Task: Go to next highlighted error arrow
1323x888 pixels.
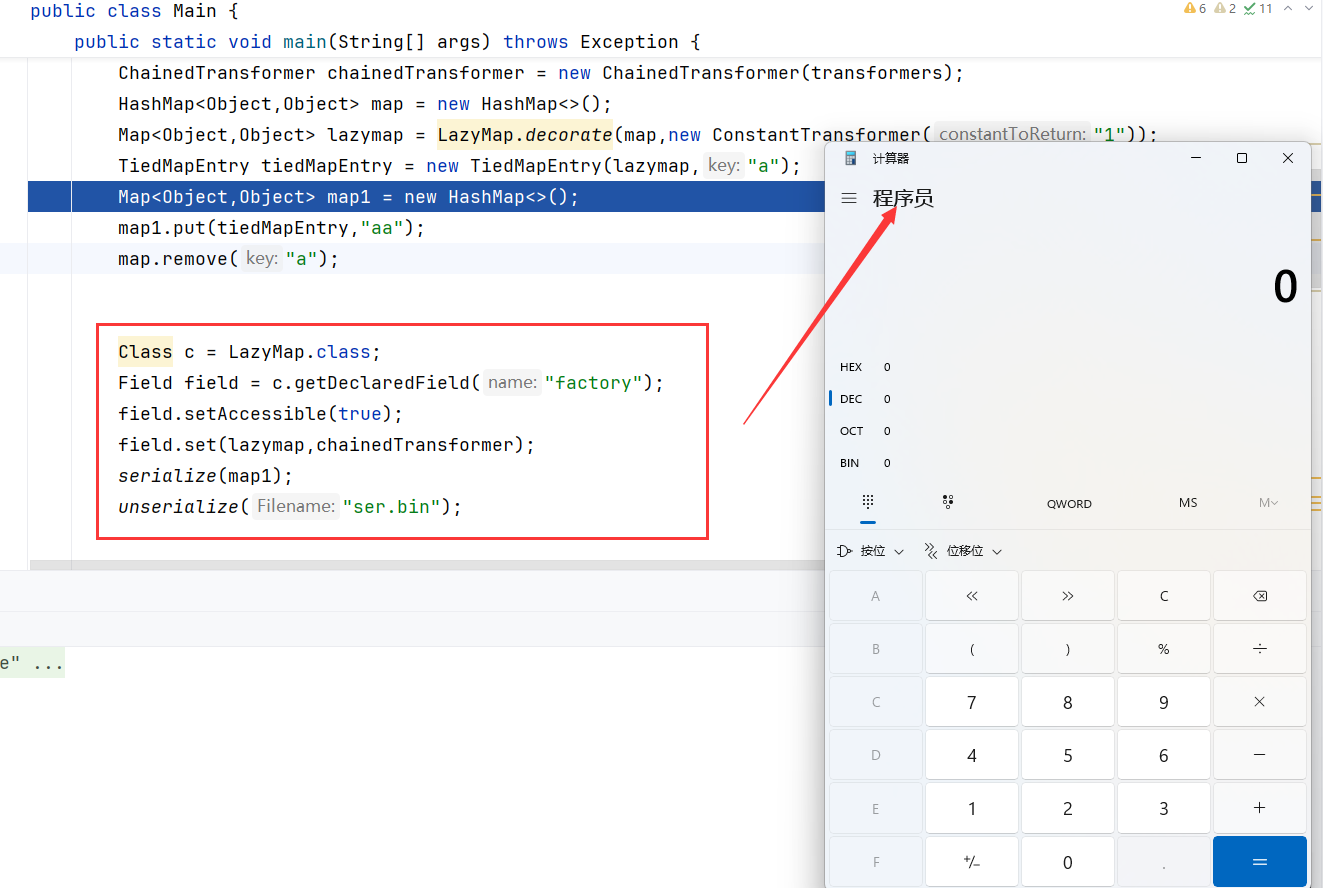Action: pyautogui.click(x=1310, y=8)
